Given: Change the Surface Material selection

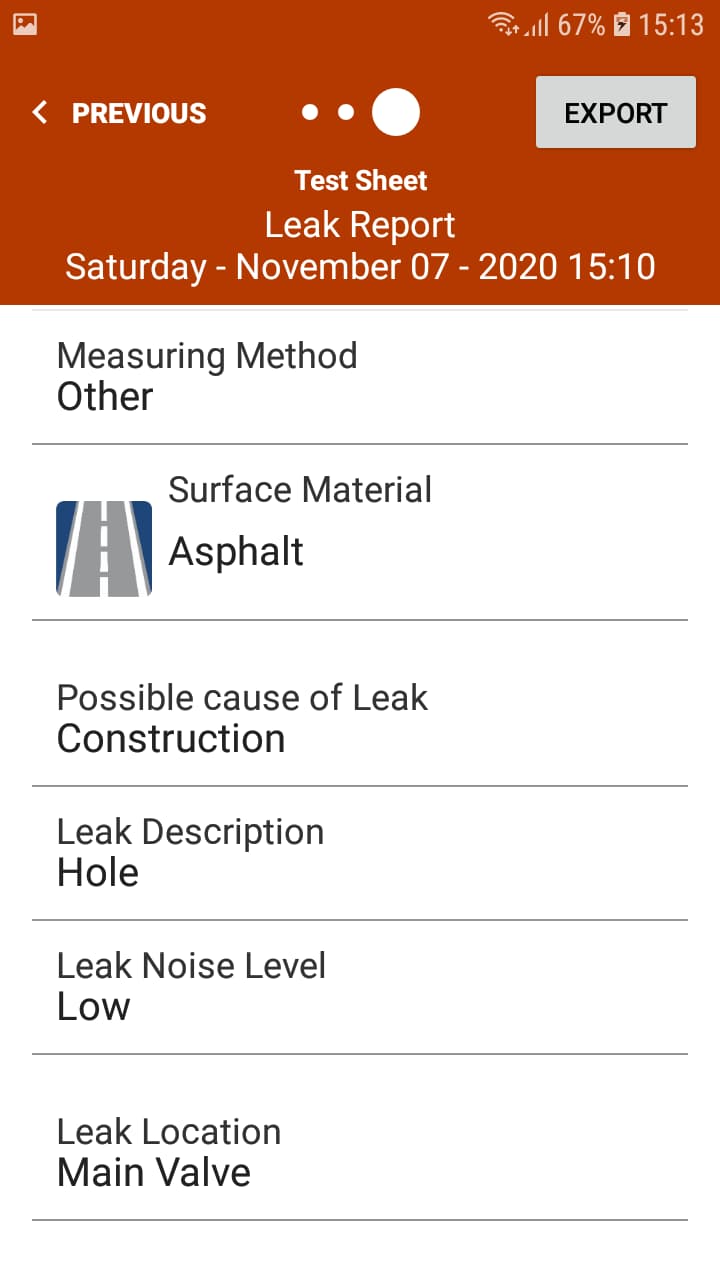Looking at the screenshot, I should coord(360,532).
